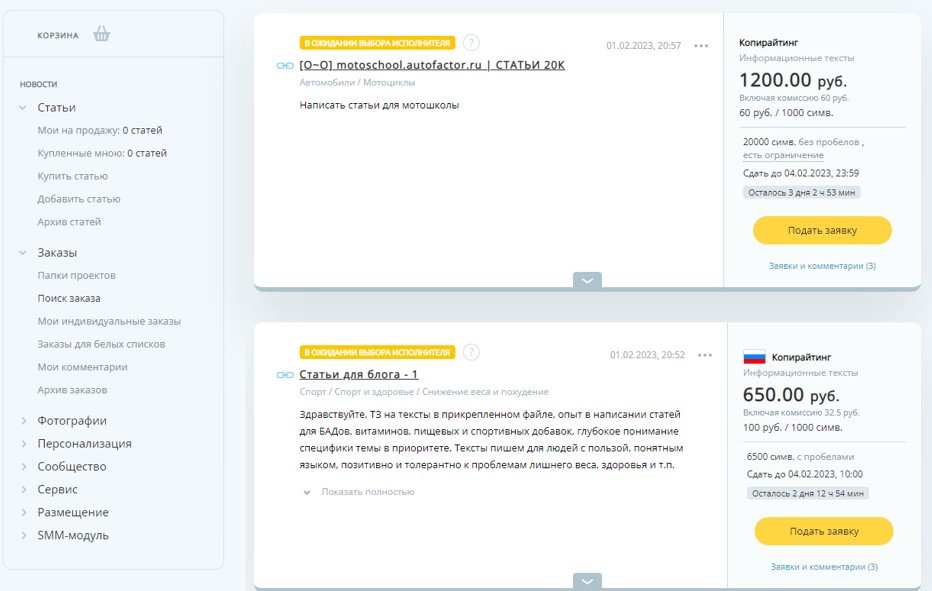Open three-dot menu for Статьи для блога order
Image resolution: width=932 pixels, height=591 pixels.
point(705,355)
